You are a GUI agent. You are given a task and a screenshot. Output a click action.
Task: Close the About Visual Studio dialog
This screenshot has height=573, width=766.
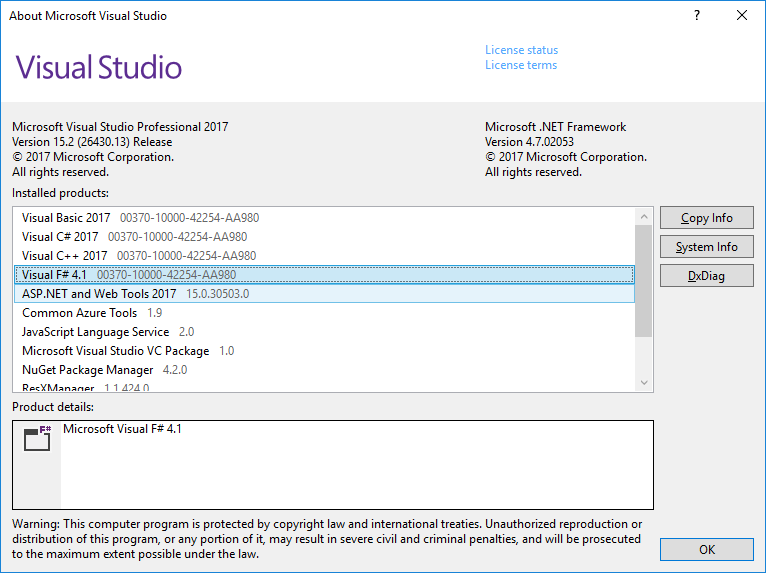pyautogui.click(x=742, y=16)
